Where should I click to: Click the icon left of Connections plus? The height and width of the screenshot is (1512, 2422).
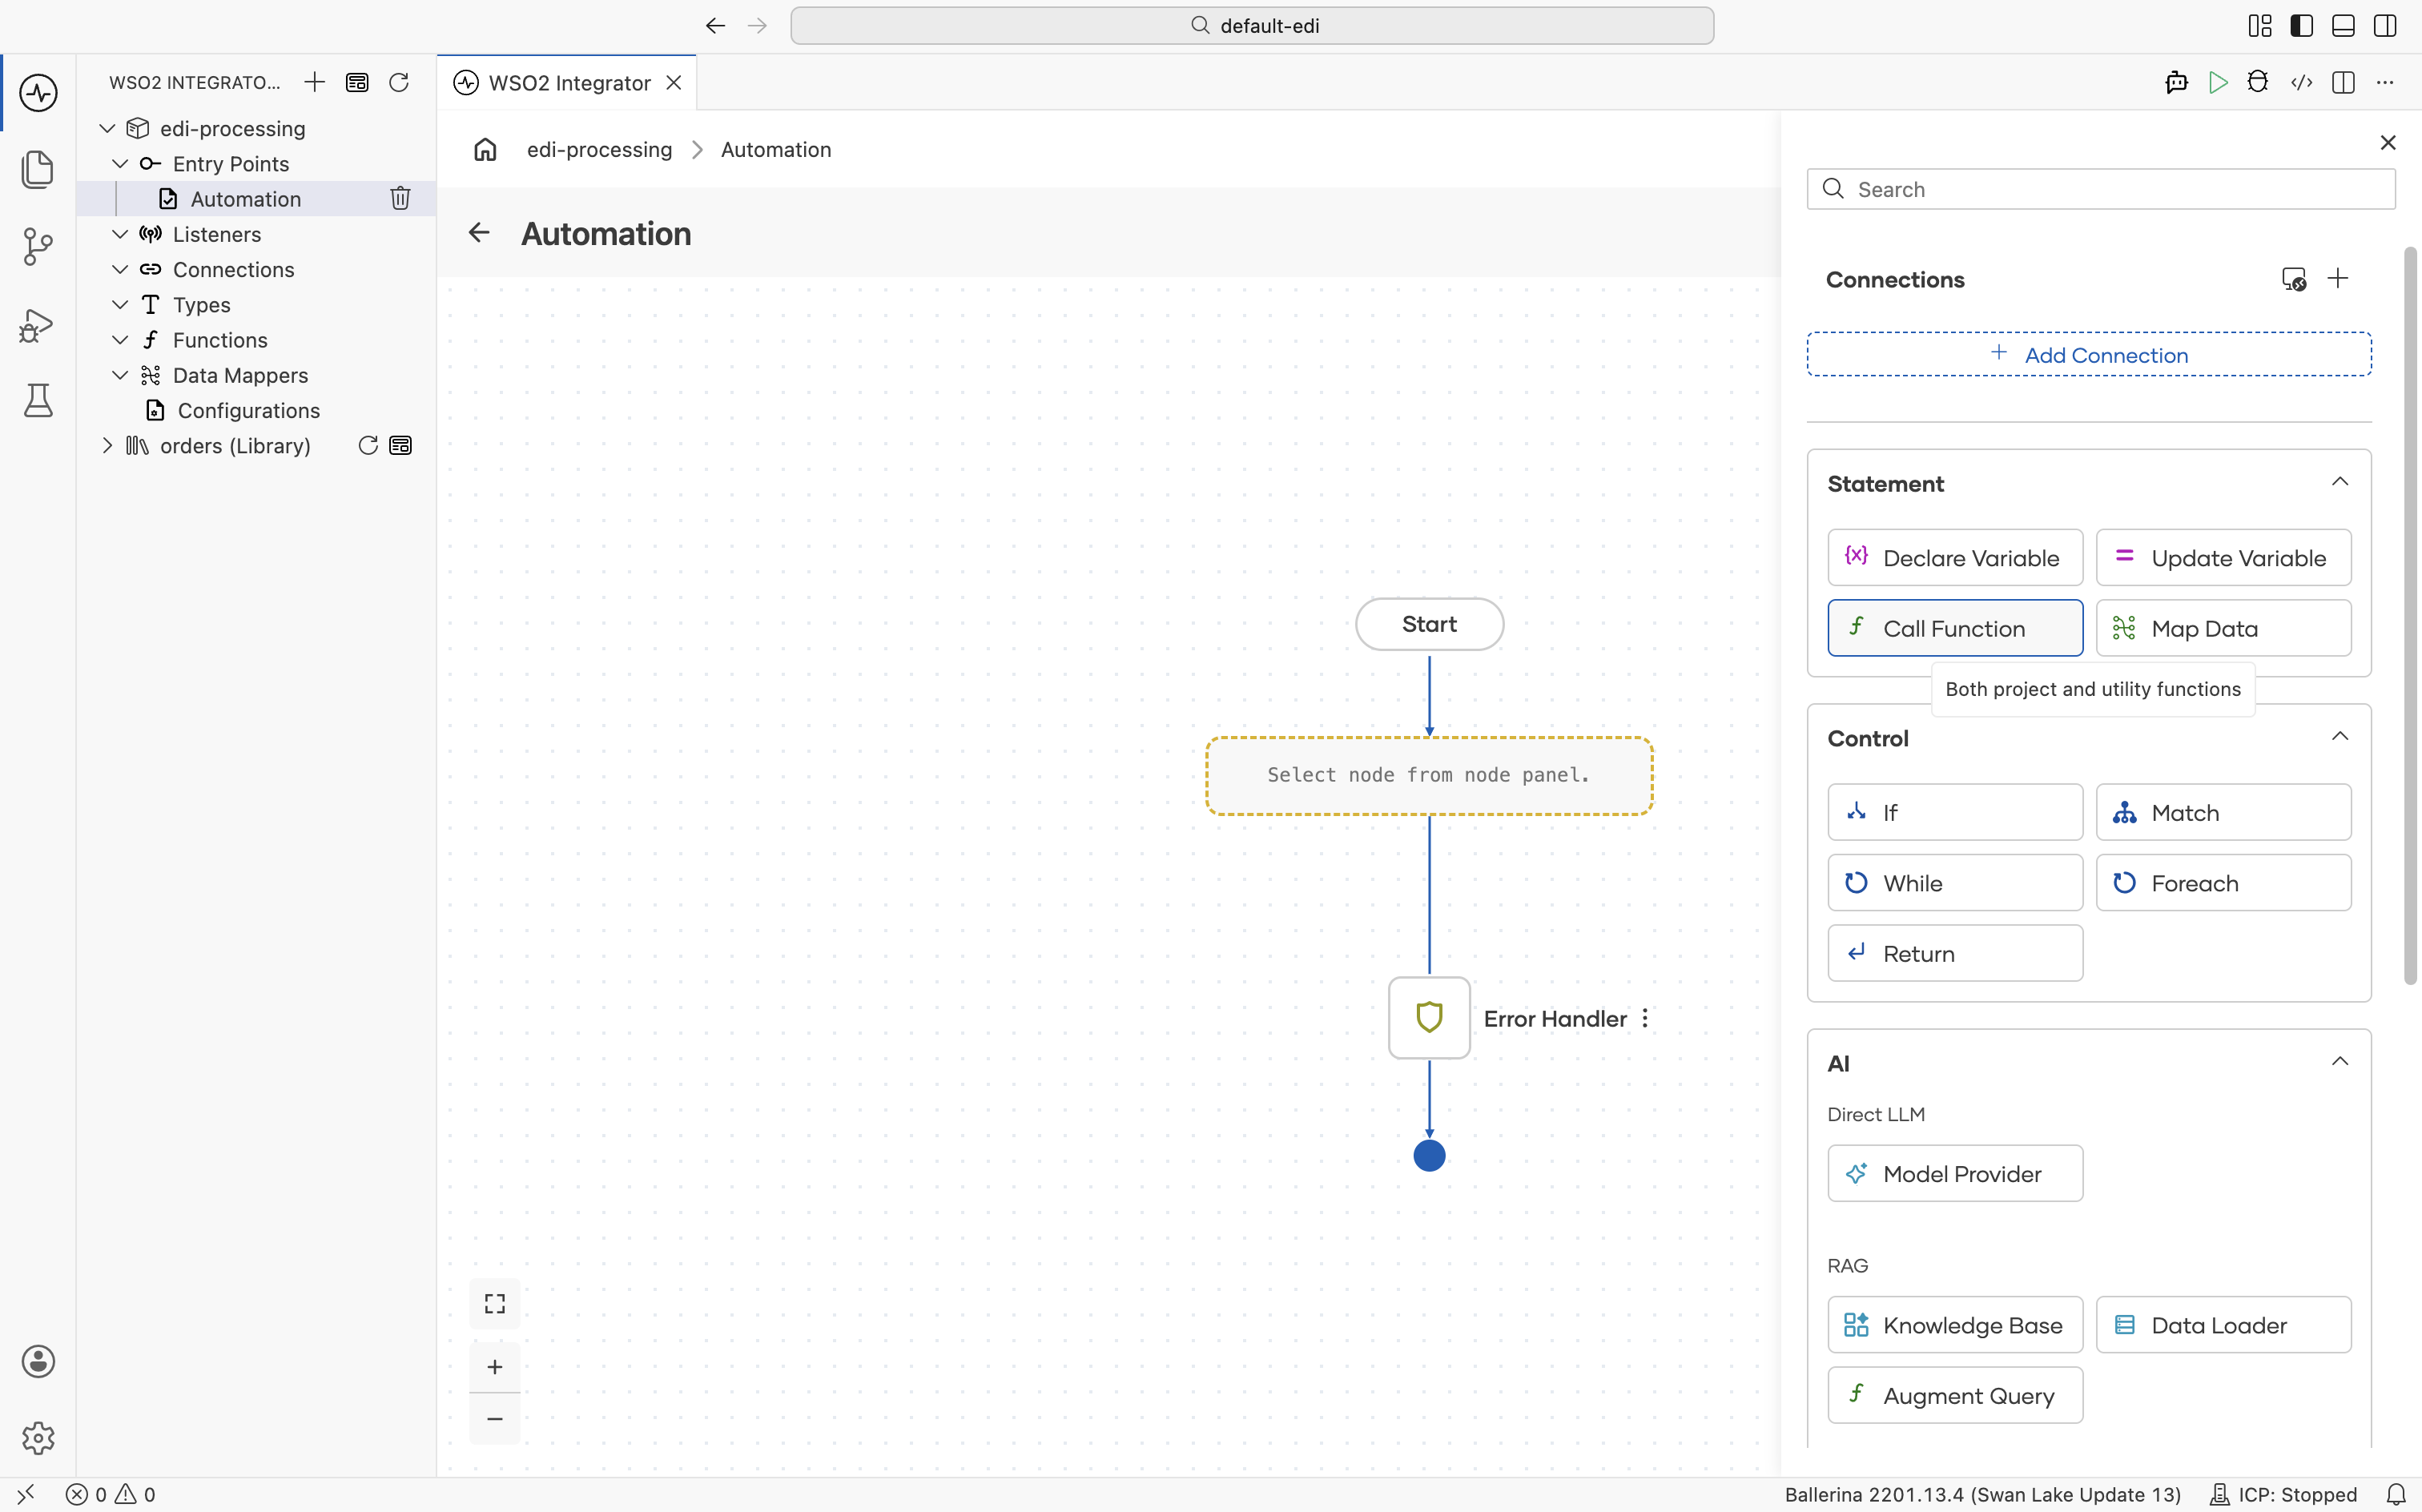coord(2294,279)
